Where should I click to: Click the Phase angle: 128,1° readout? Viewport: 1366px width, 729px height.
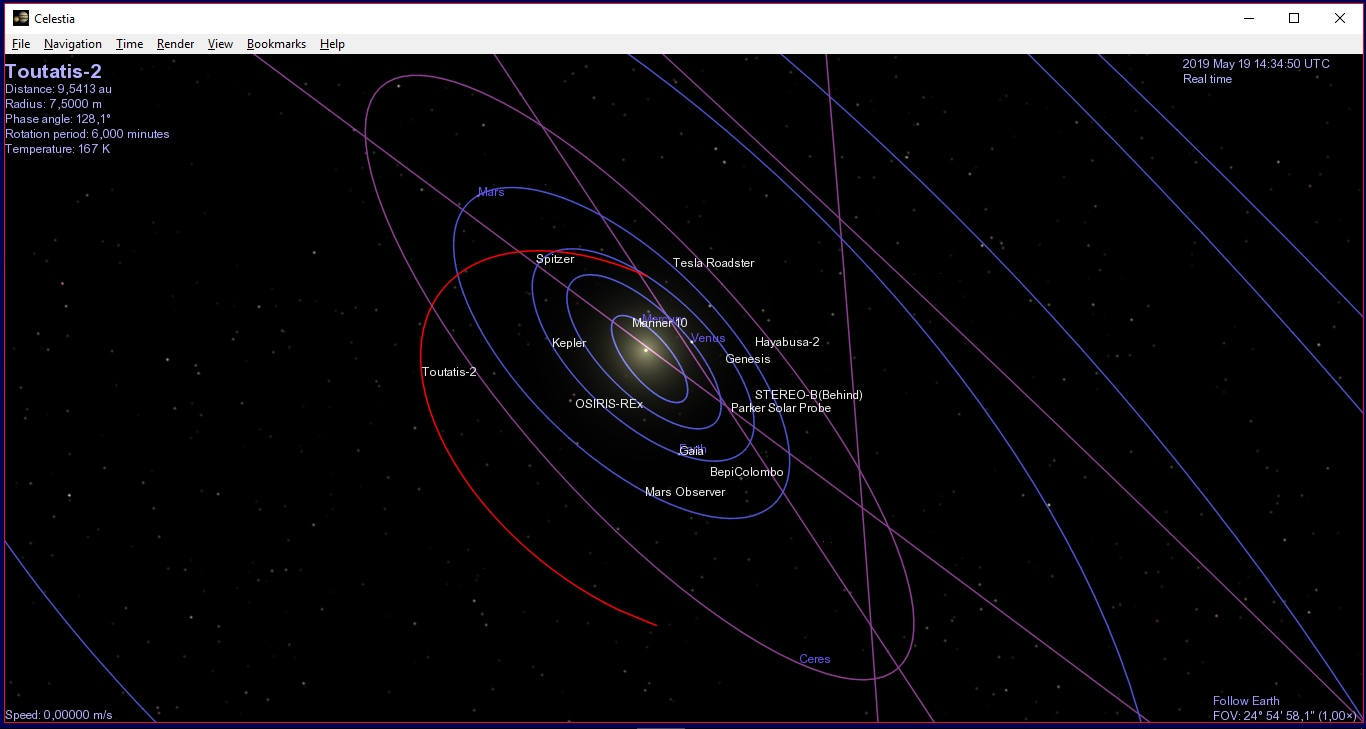pyautogui.click(x=58, y=119)
